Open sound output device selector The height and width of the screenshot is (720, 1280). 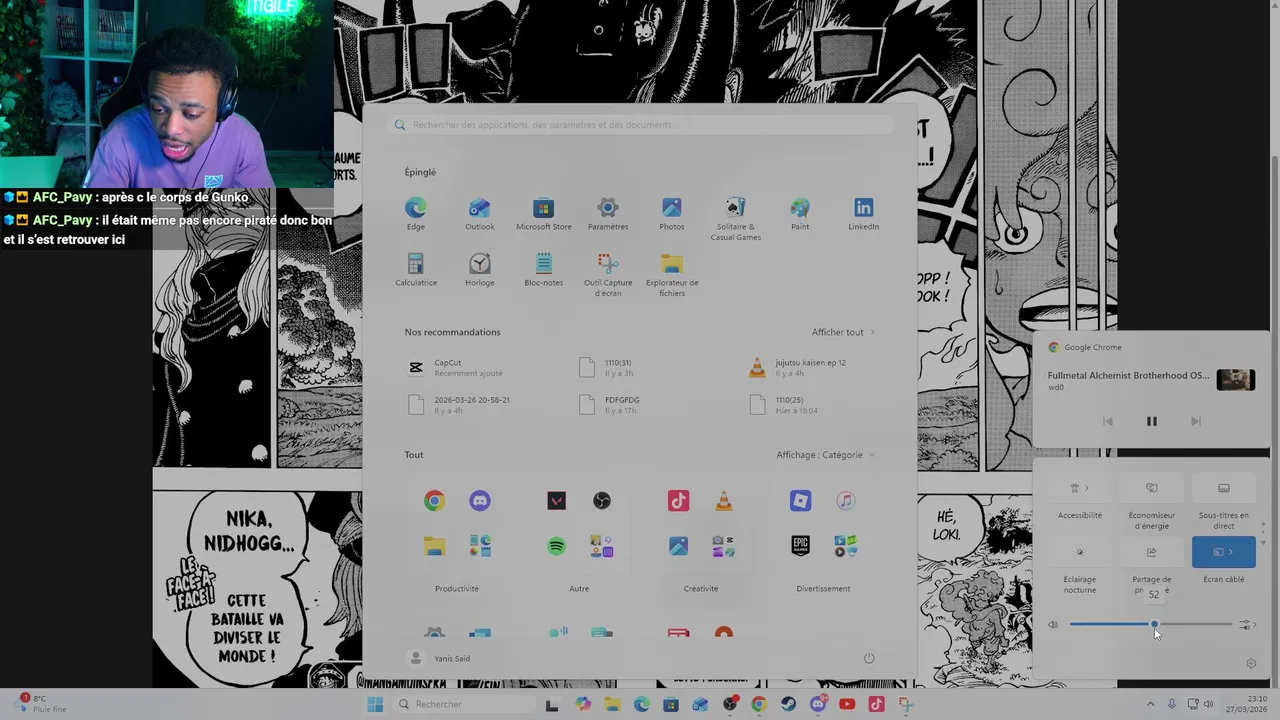pos(1247,625)
